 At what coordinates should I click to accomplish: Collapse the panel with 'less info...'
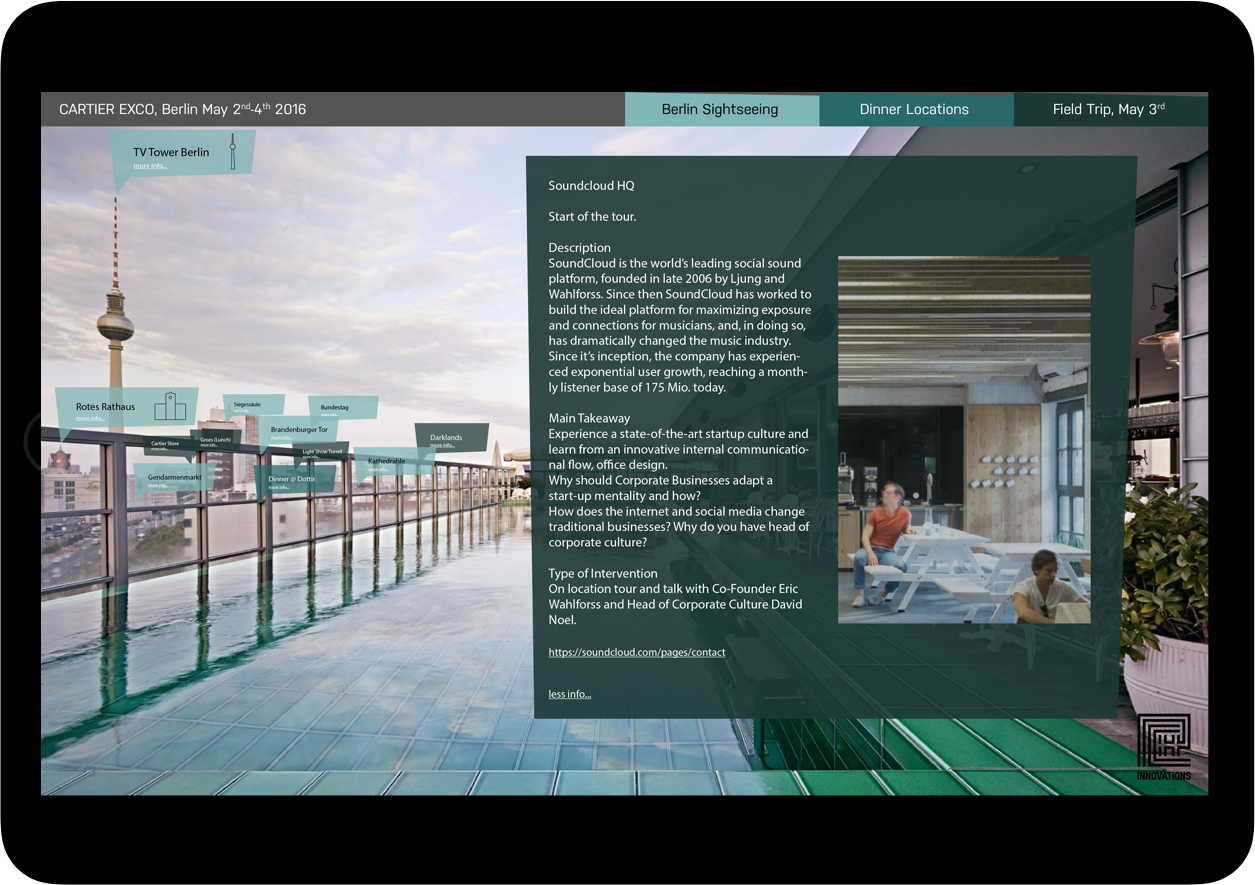[570, 694]
